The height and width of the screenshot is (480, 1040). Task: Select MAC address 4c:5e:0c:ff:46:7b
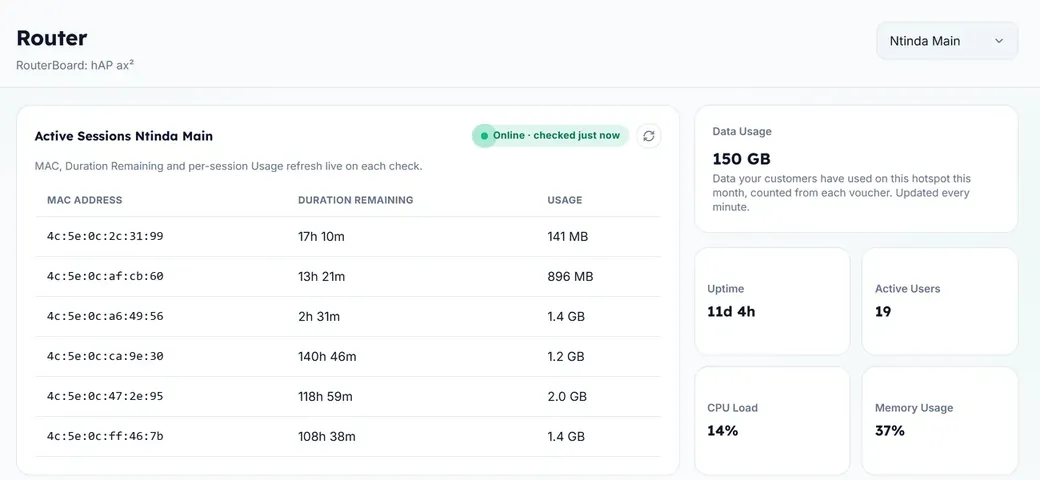coord(105,436)
